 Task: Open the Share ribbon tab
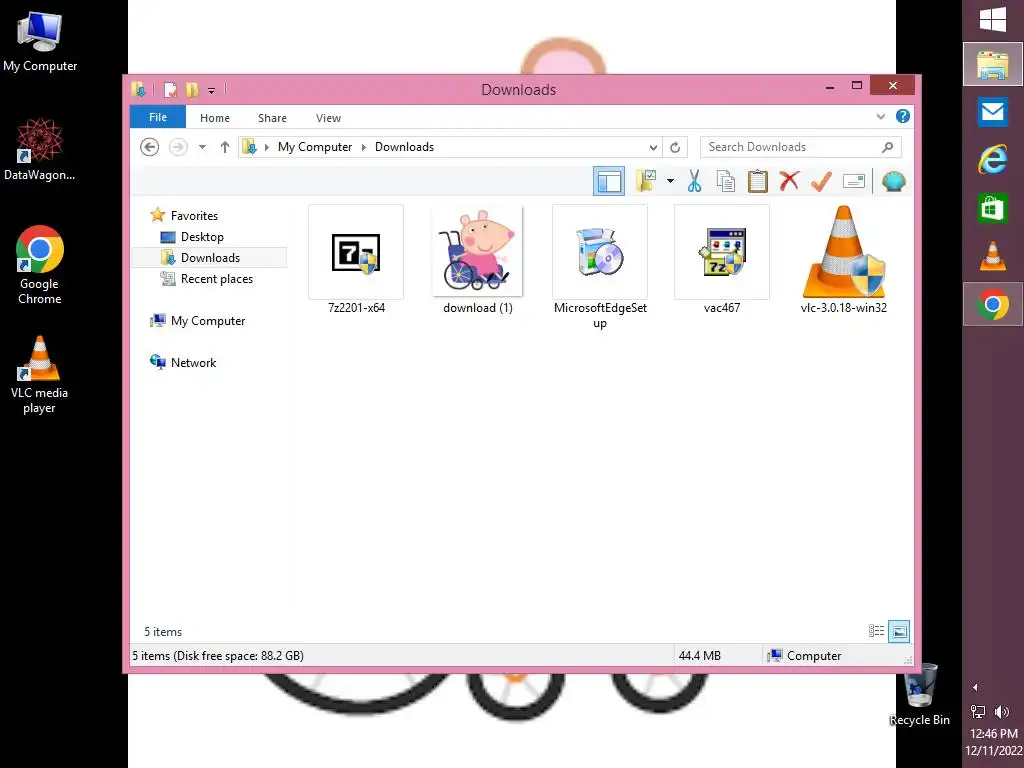pyautogui.click(x=272, y=118)
